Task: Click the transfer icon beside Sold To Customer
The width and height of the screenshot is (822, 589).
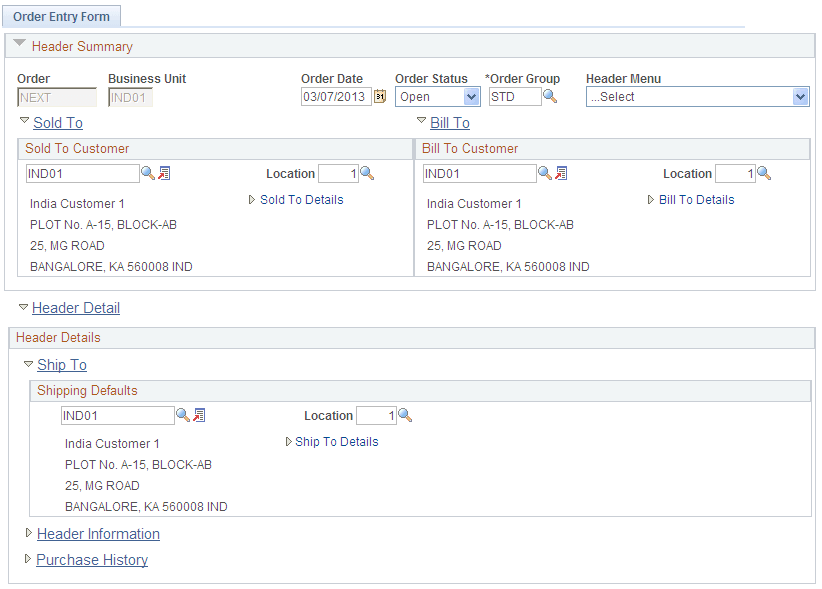Action: (163, 173)
